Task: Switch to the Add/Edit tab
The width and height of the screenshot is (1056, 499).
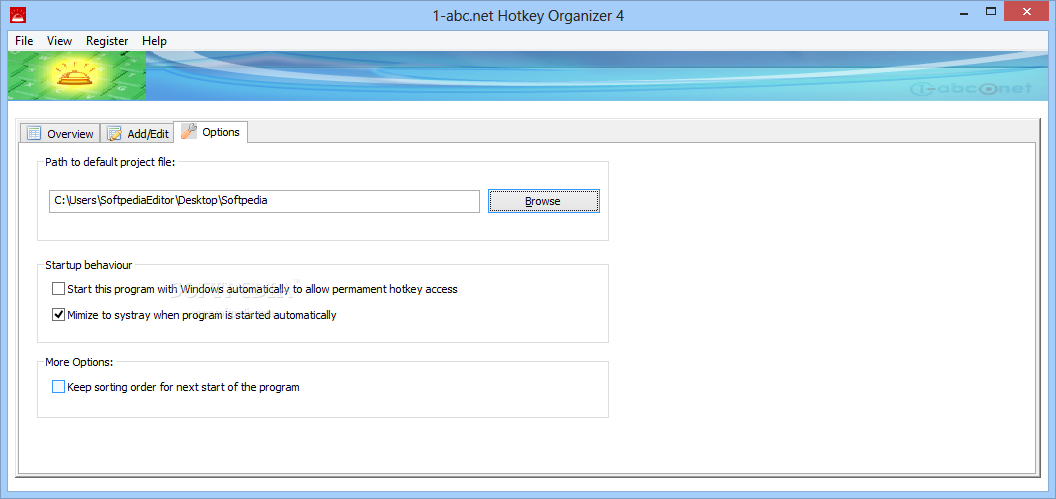Action: click(137, 133)
